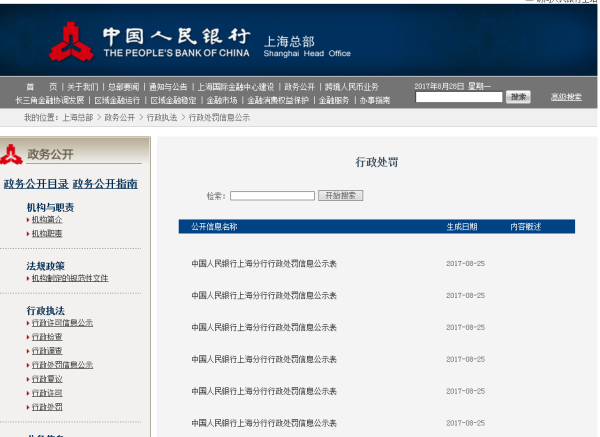The image size is (600, 437).
Task: Open 机构职责 sidebar link
Action: click(47, 233)
